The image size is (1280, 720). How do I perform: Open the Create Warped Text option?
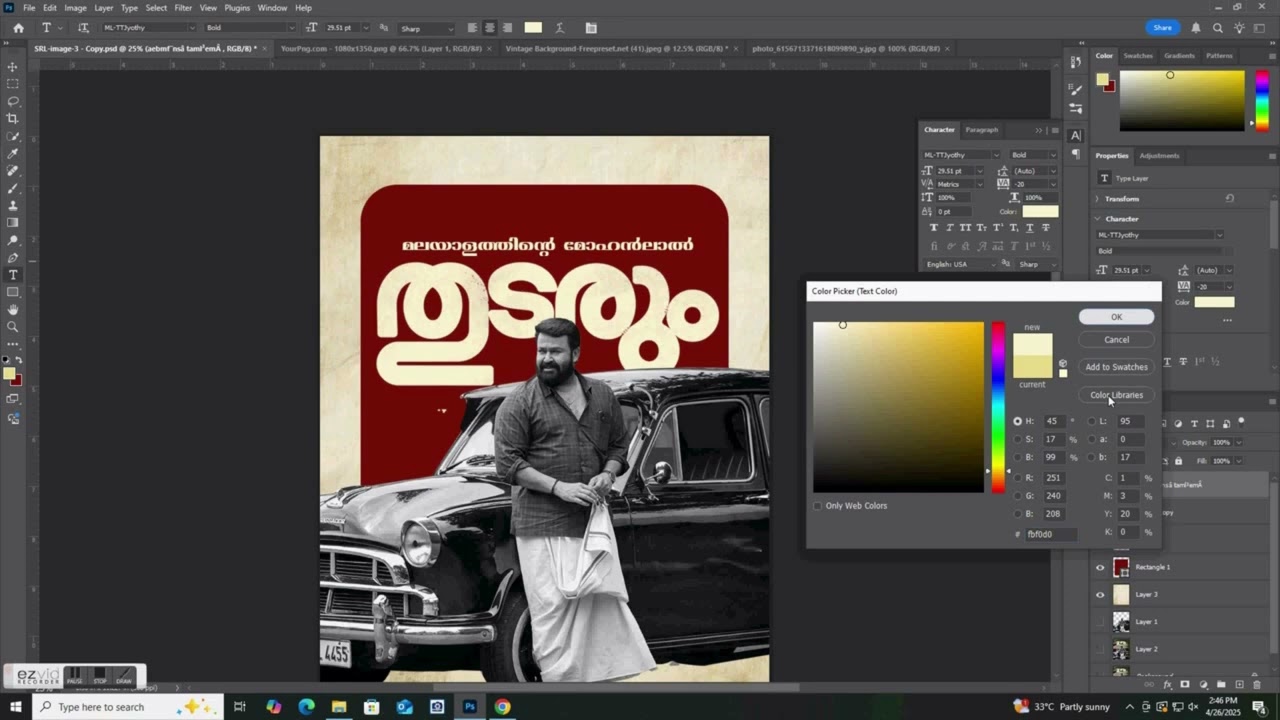[x=559, y=28]
